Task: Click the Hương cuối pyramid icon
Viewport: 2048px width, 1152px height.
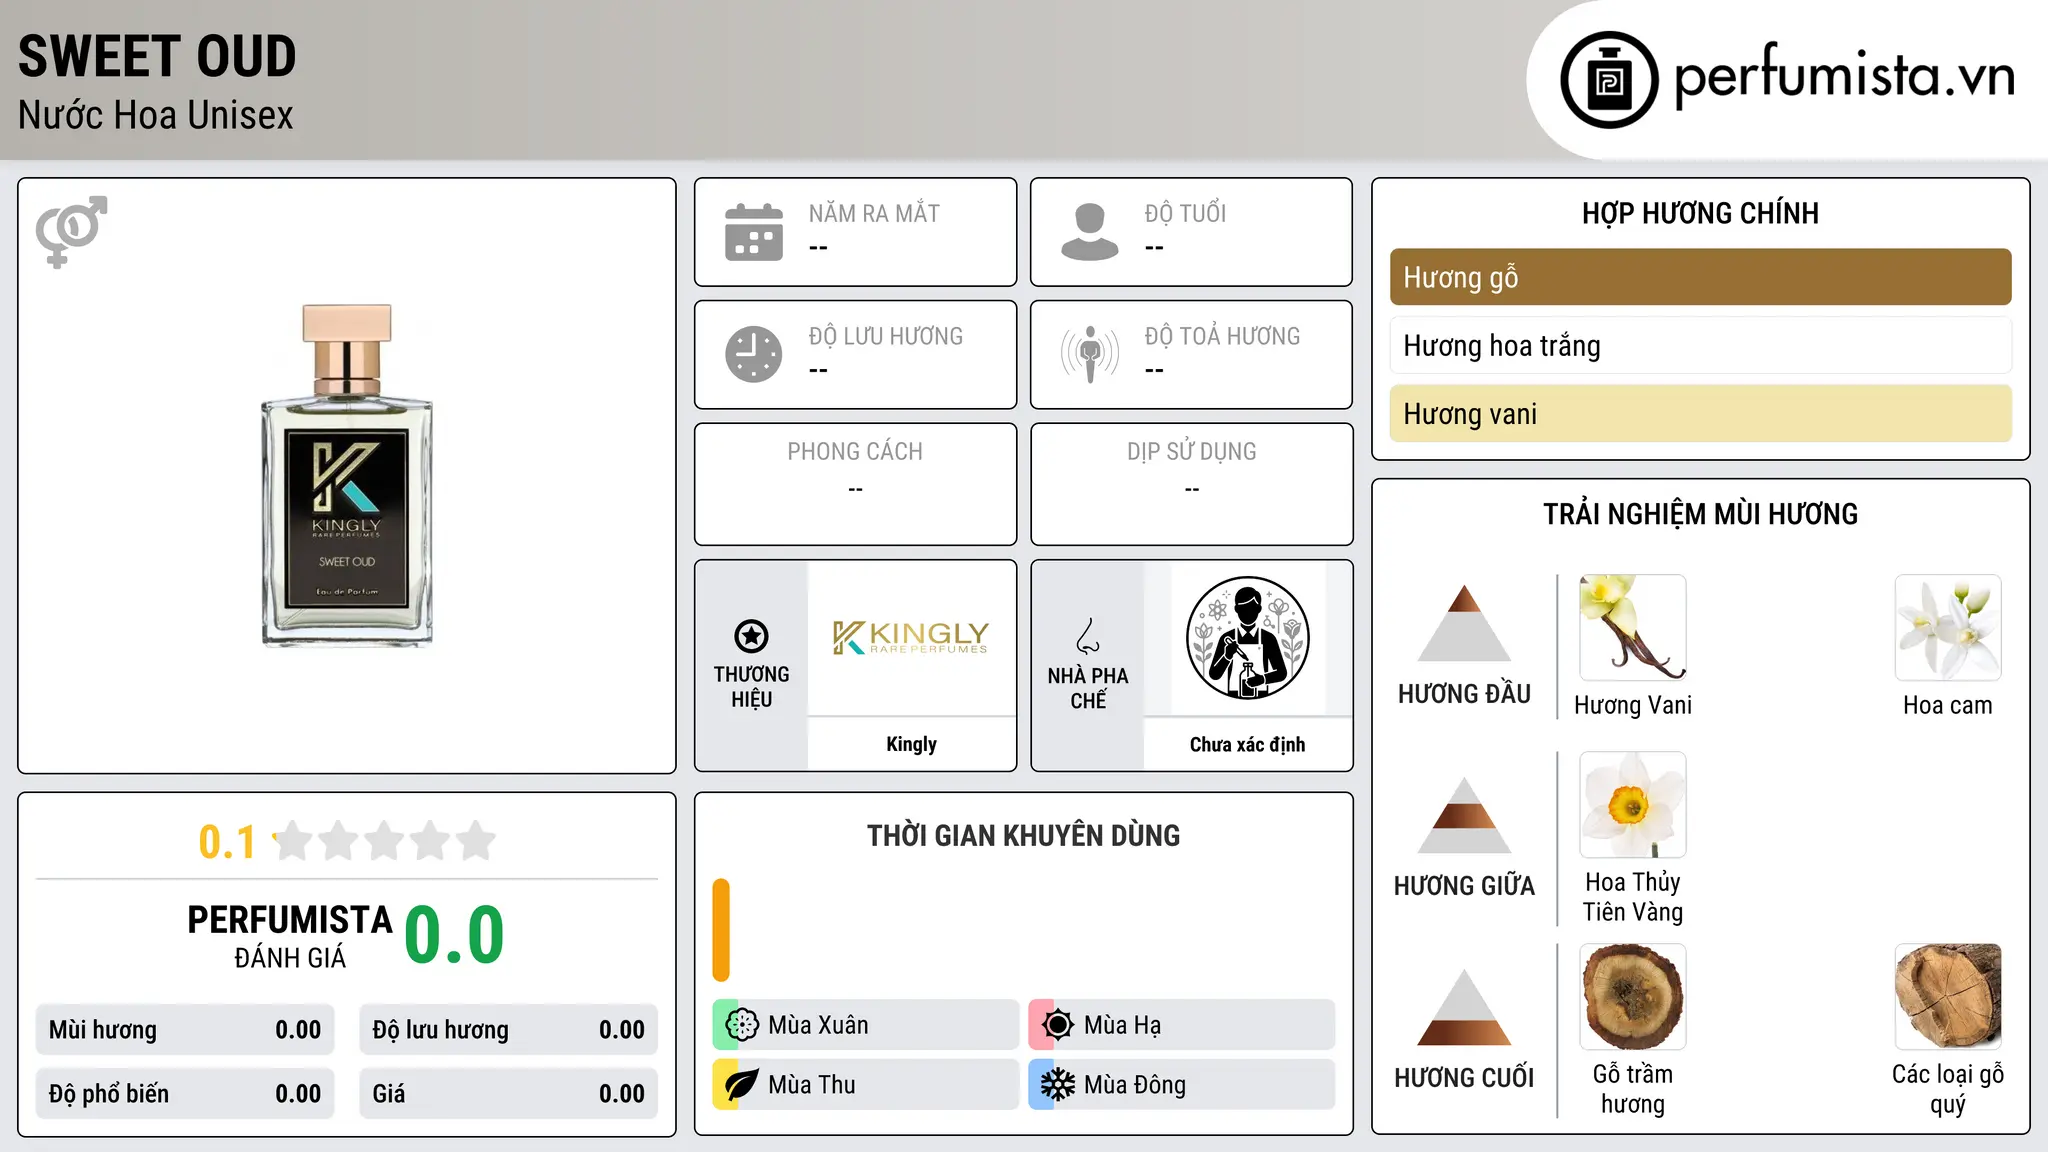Action: tap(1464, 1007)
